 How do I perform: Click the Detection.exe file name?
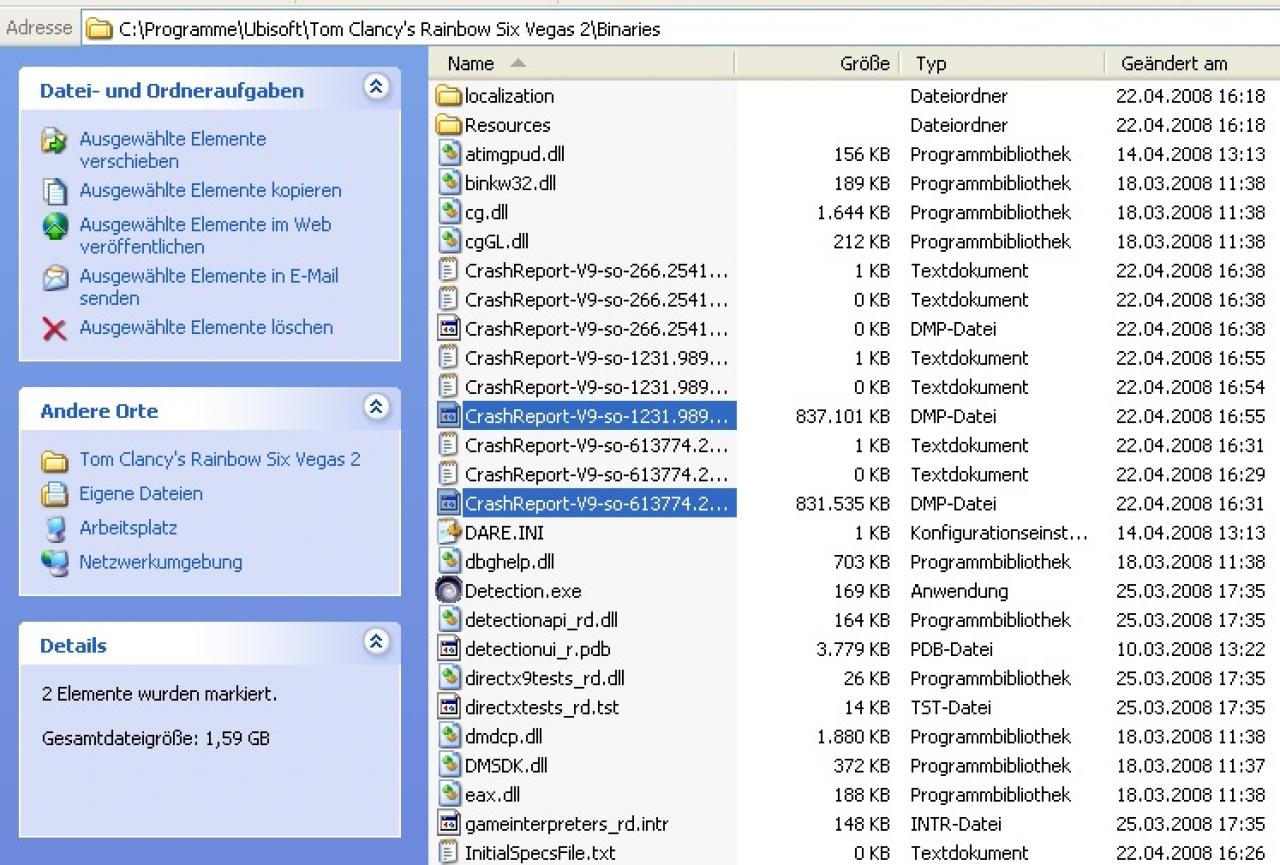tap(523, 590)
